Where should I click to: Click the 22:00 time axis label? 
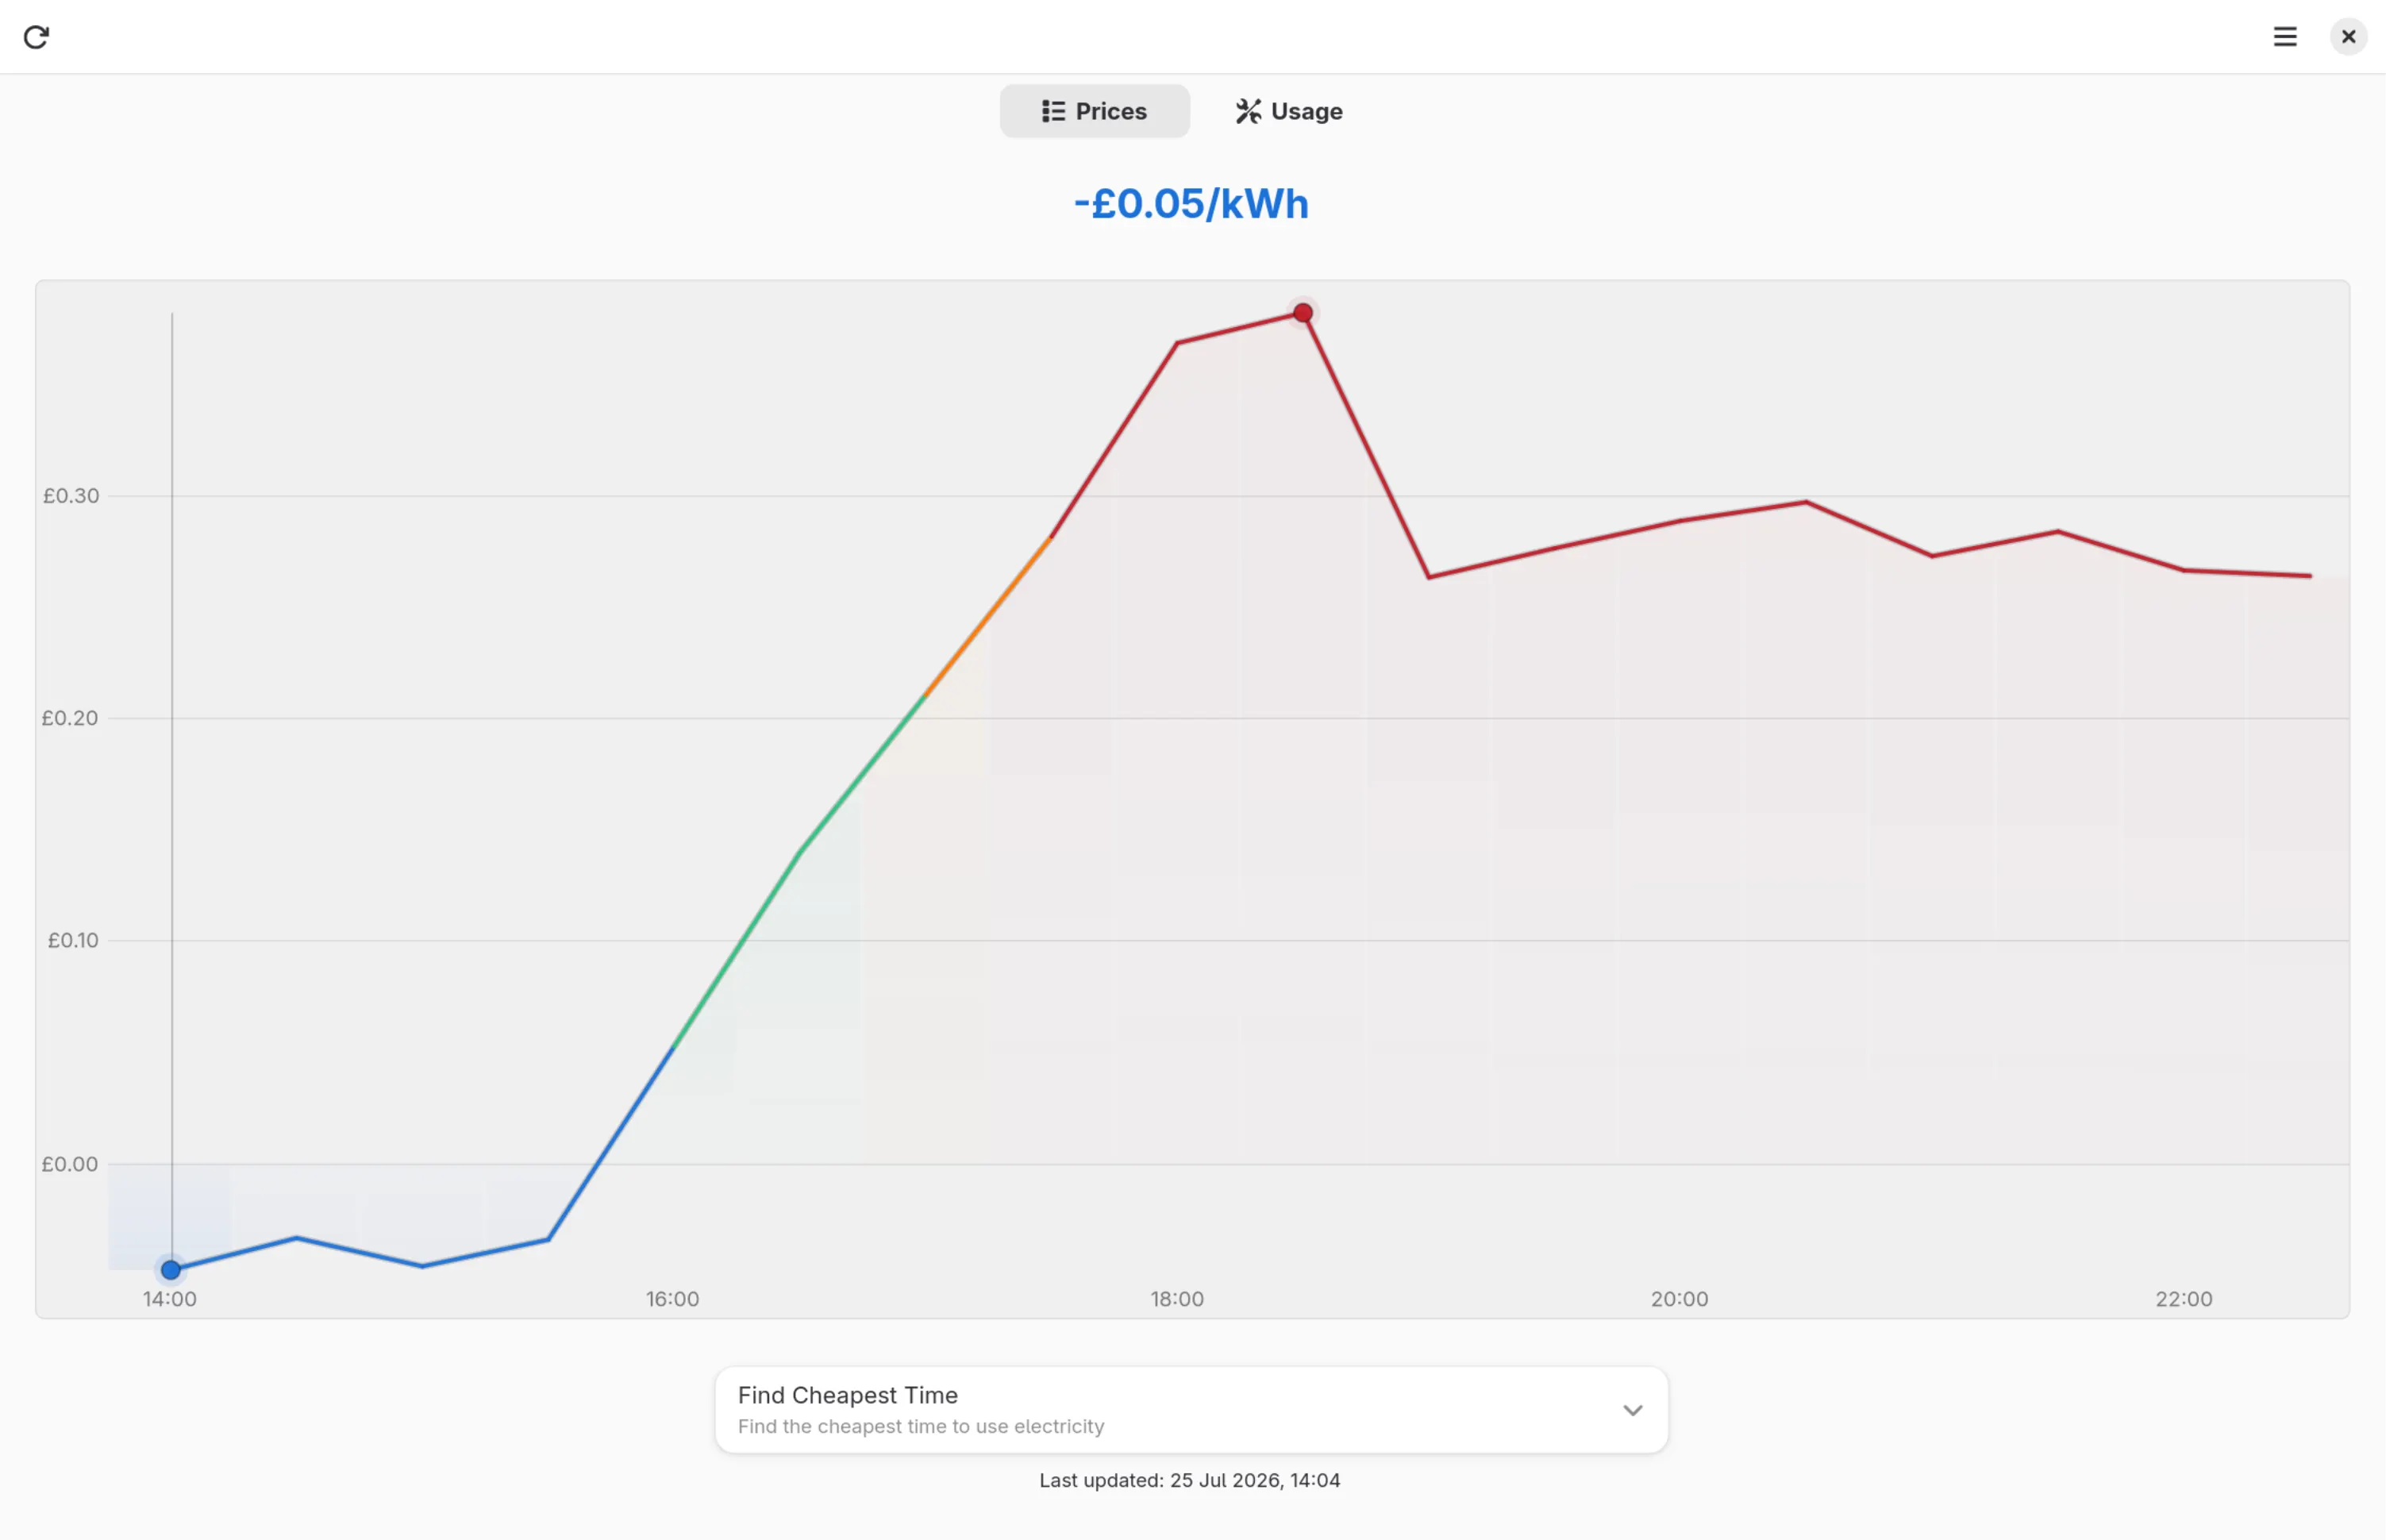[2184, 1299]
